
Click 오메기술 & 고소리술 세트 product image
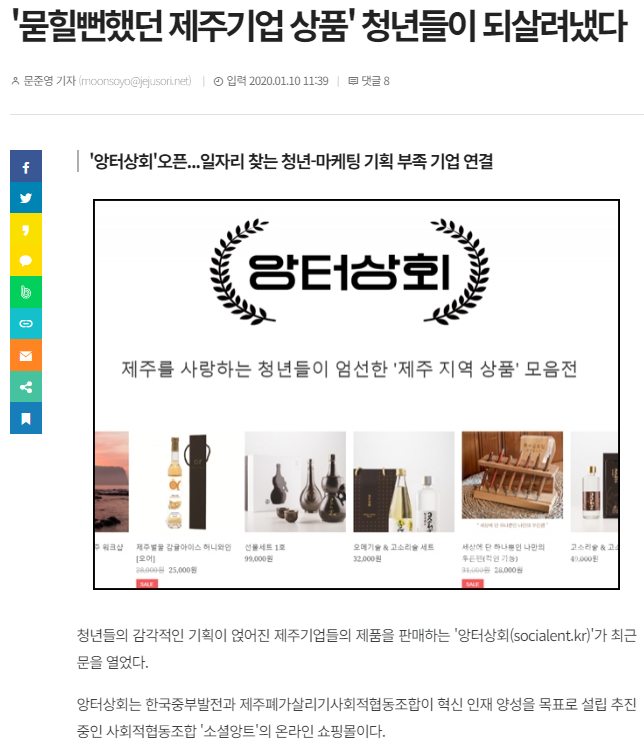pyautogui.click(x=404, y=481)
